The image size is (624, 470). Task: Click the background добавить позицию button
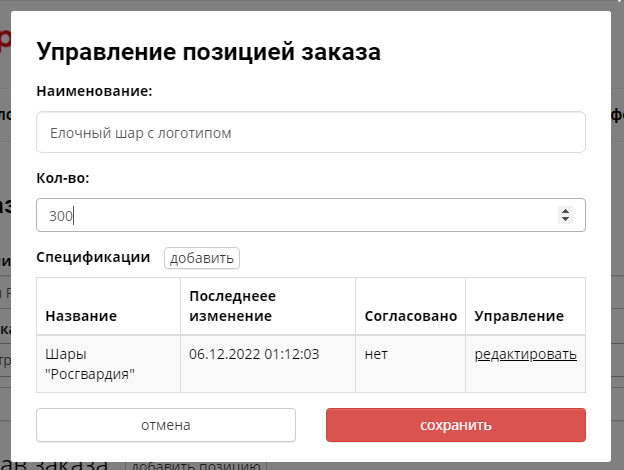point(194,466)
